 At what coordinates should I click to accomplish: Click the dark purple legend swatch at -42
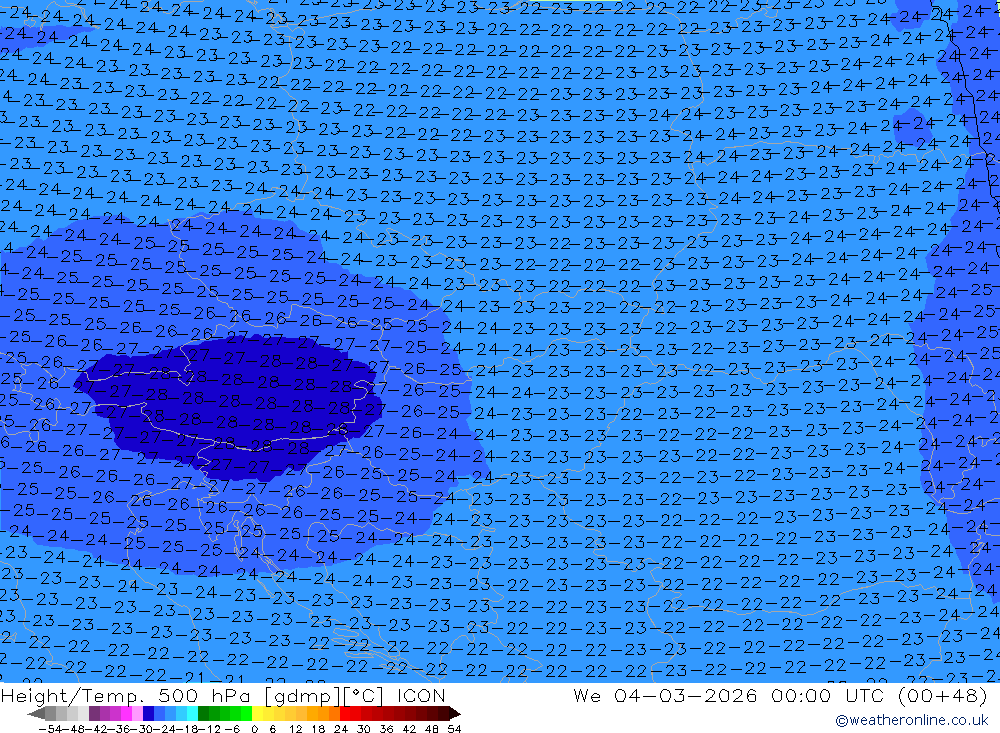[94, 713]
